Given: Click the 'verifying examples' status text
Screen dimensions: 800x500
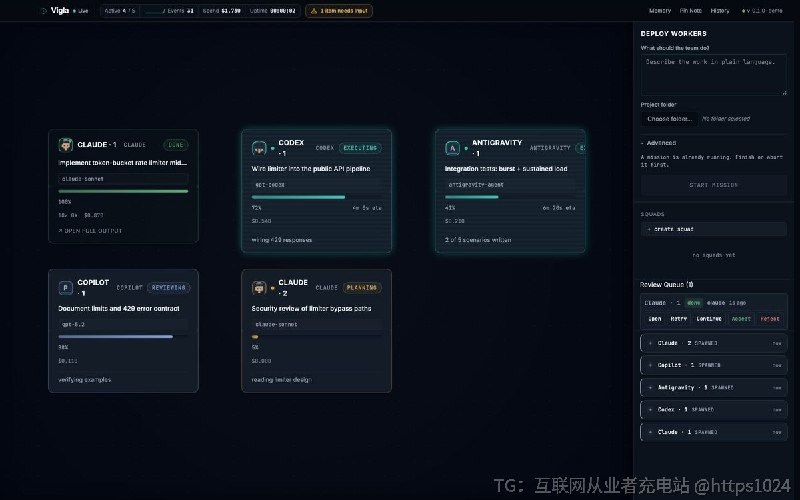Looking at the screenshot, I should [x=85, y=380].
